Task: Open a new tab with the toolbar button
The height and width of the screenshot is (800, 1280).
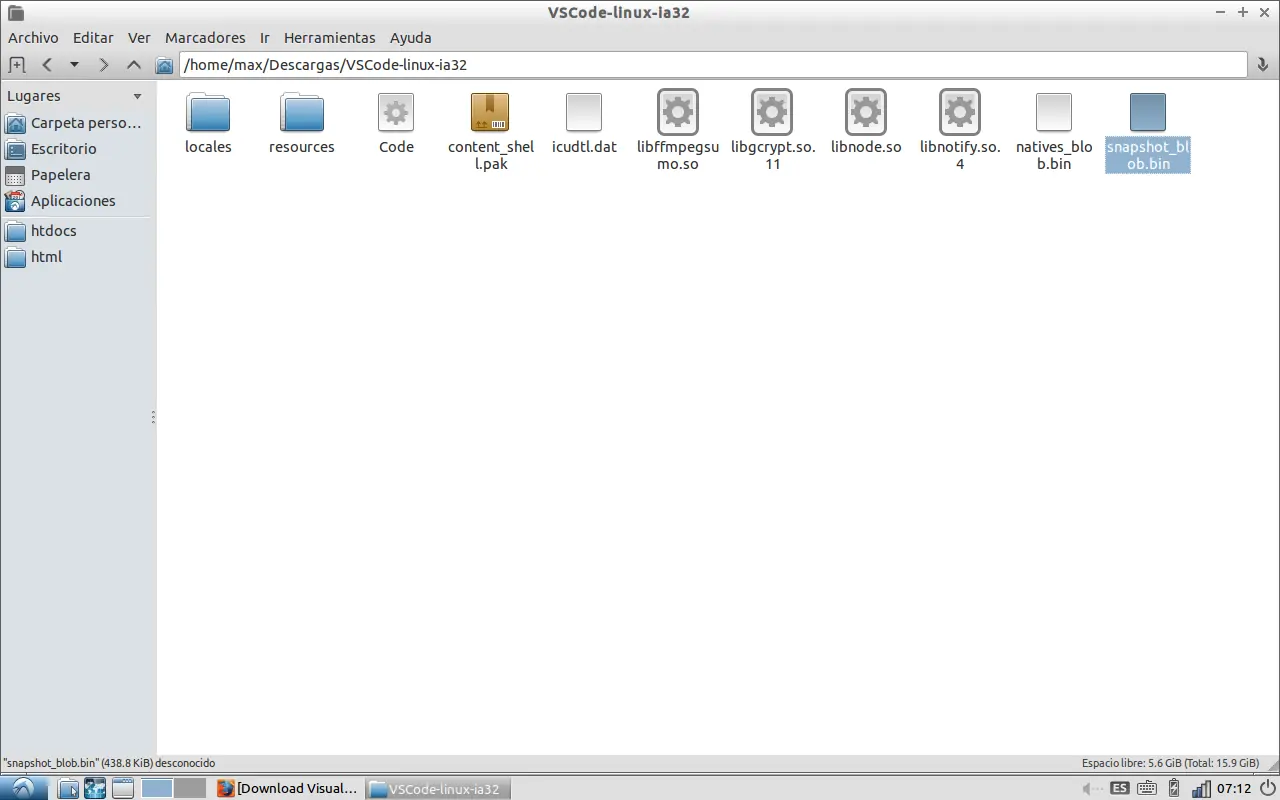Action: pyautogui.click(x=16, y=65)
